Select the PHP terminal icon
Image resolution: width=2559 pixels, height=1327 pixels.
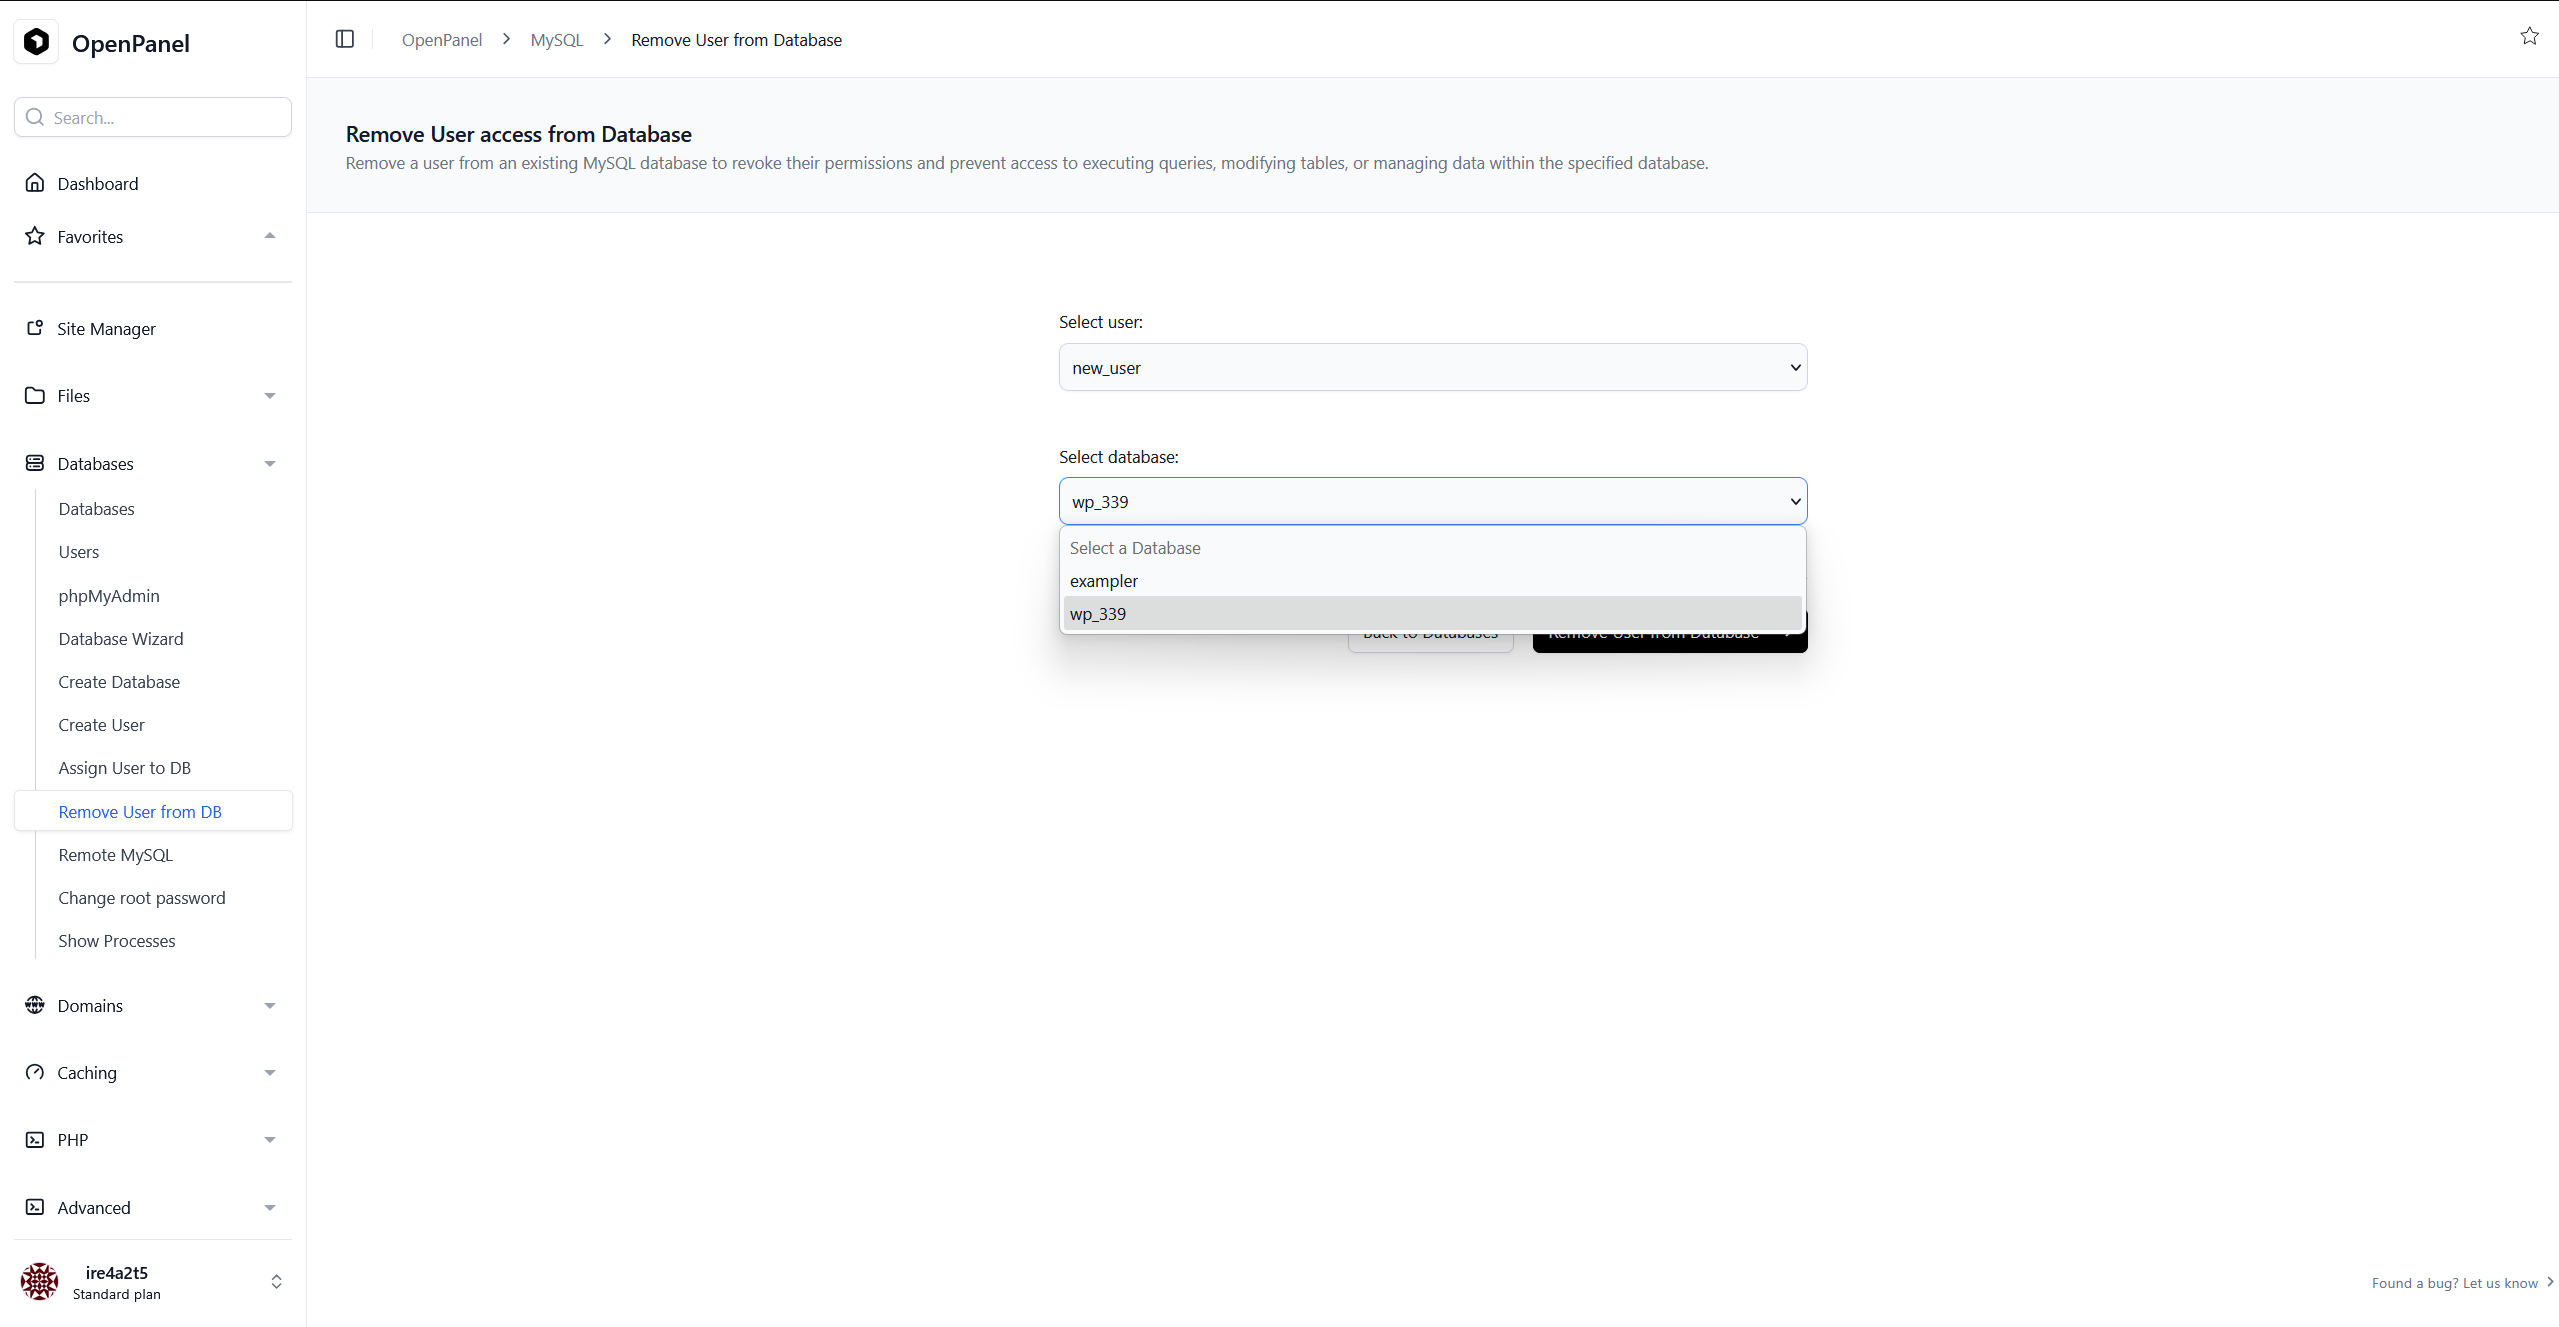tap(34, 1139)
